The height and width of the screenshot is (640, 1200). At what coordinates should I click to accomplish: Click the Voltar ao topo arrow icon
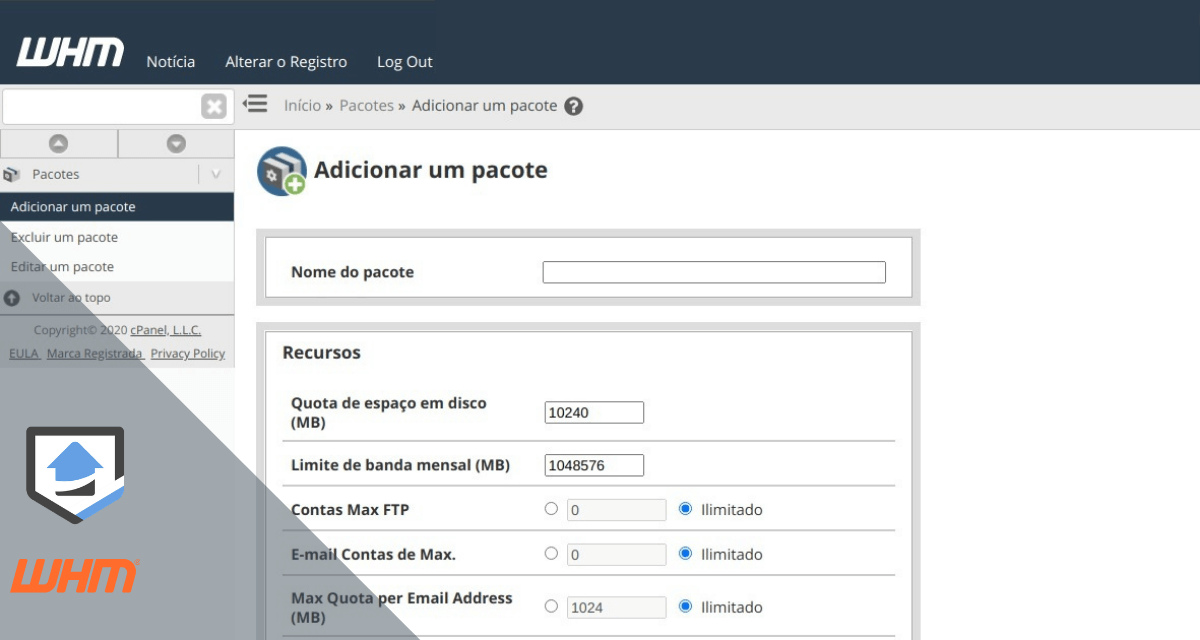tap(12, 298)
